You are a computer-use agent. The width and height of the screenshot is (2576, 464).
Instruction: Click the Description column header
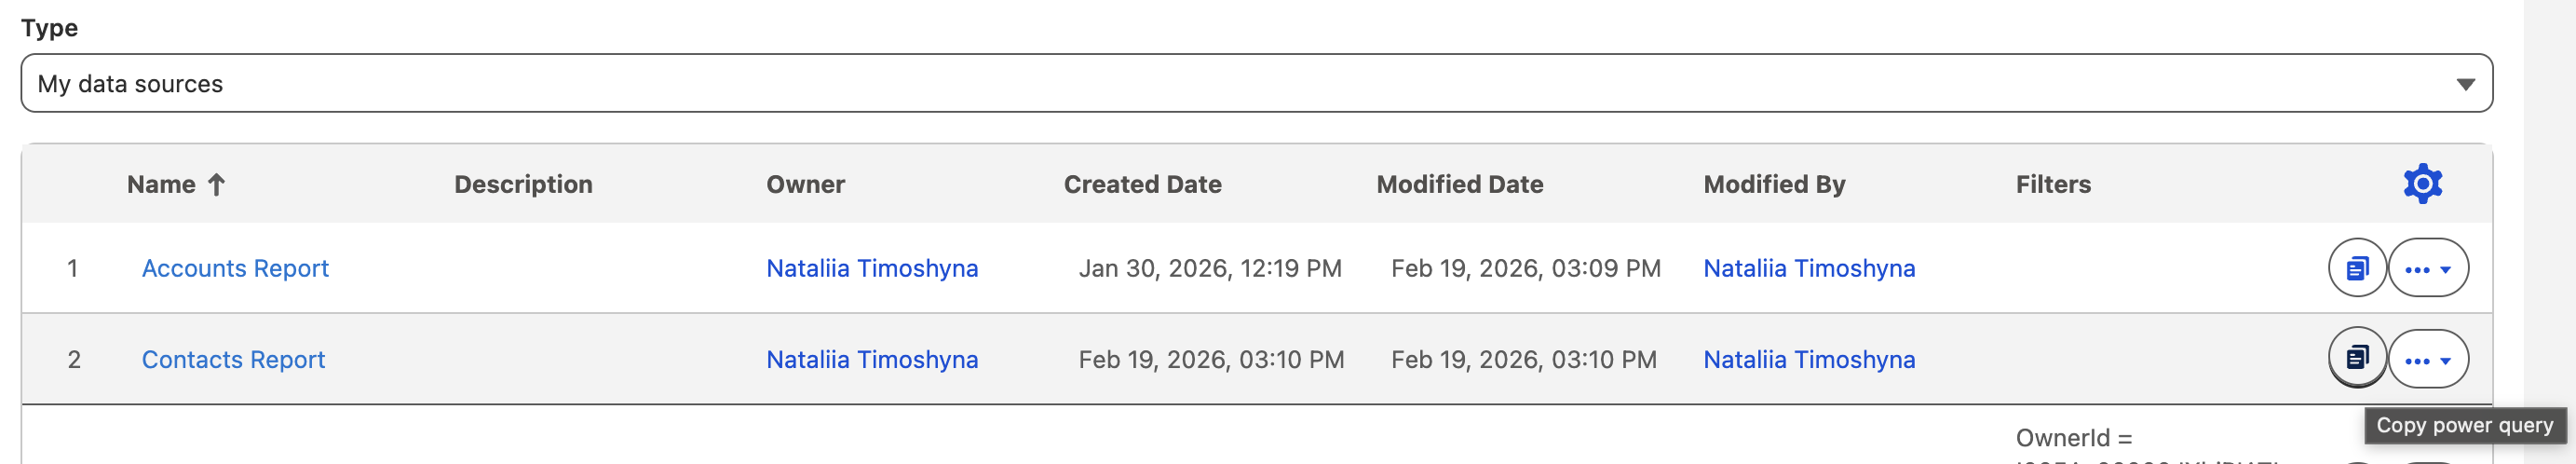[523, 185]
